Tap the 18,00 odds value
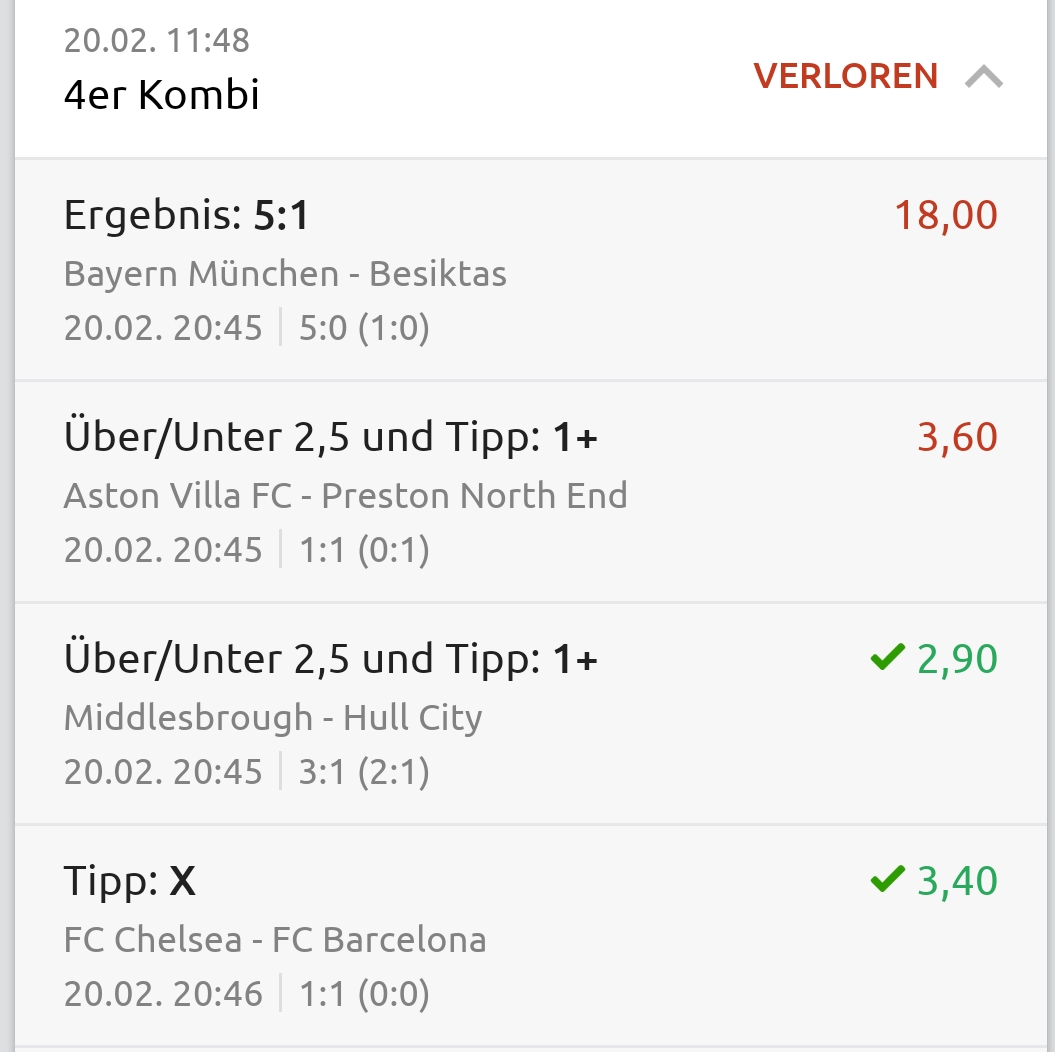The image size is (1055, 1052). coord(945,215)
